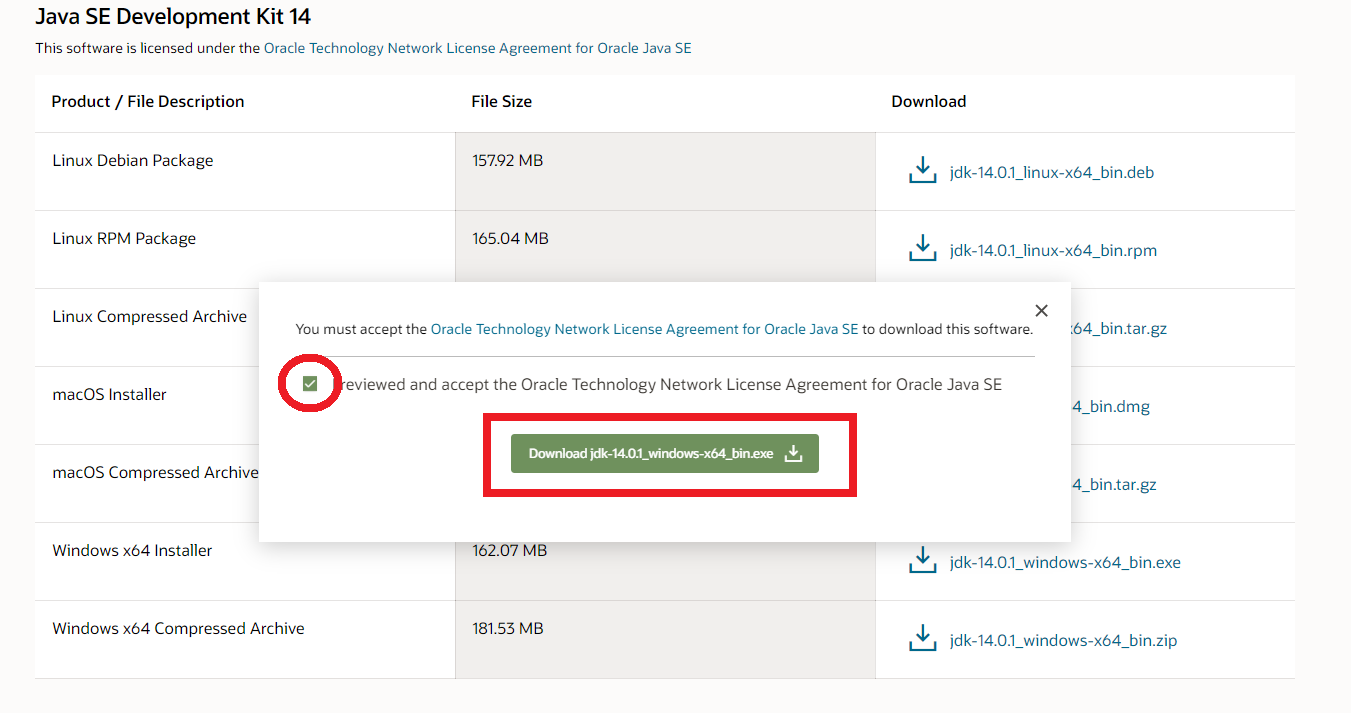Click the 157.92 MB file size
The width and height of the screenshot is (1351, 713).
[x=508, y=160]
